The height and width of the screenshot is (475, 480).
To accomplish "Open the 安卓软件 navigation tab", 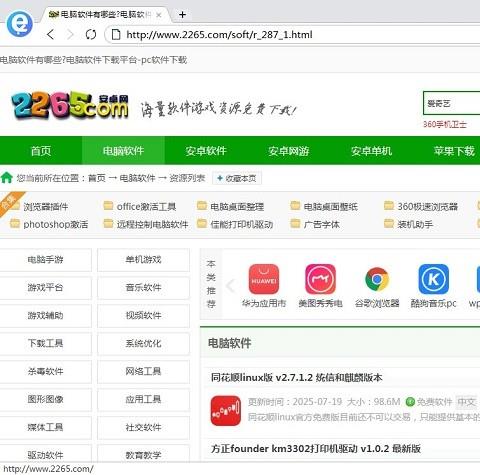I will tap(206, 151).
